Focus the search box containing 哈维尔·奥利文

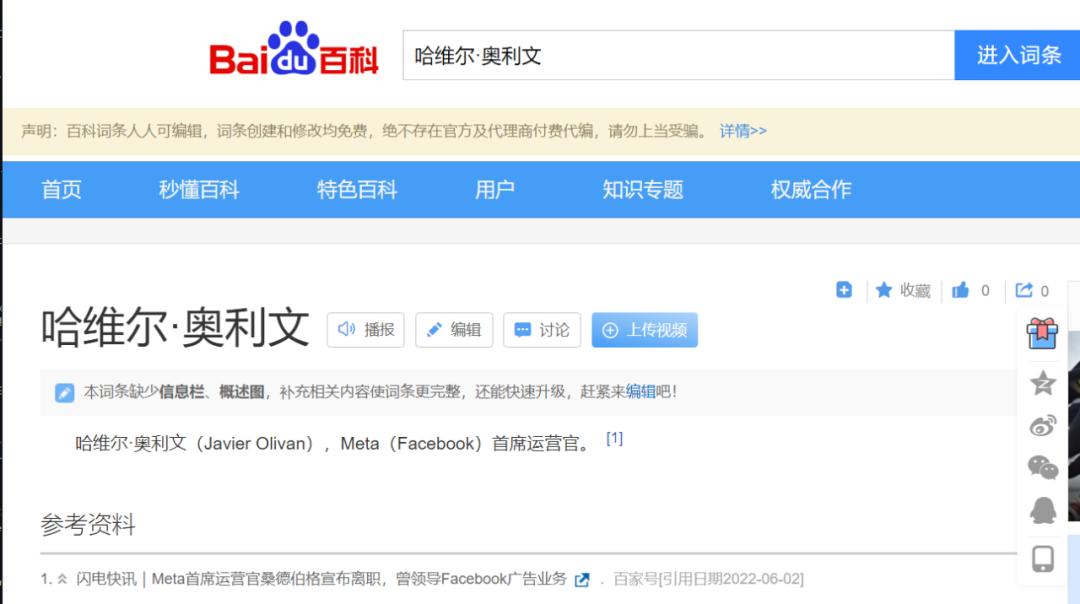point(678,55)
